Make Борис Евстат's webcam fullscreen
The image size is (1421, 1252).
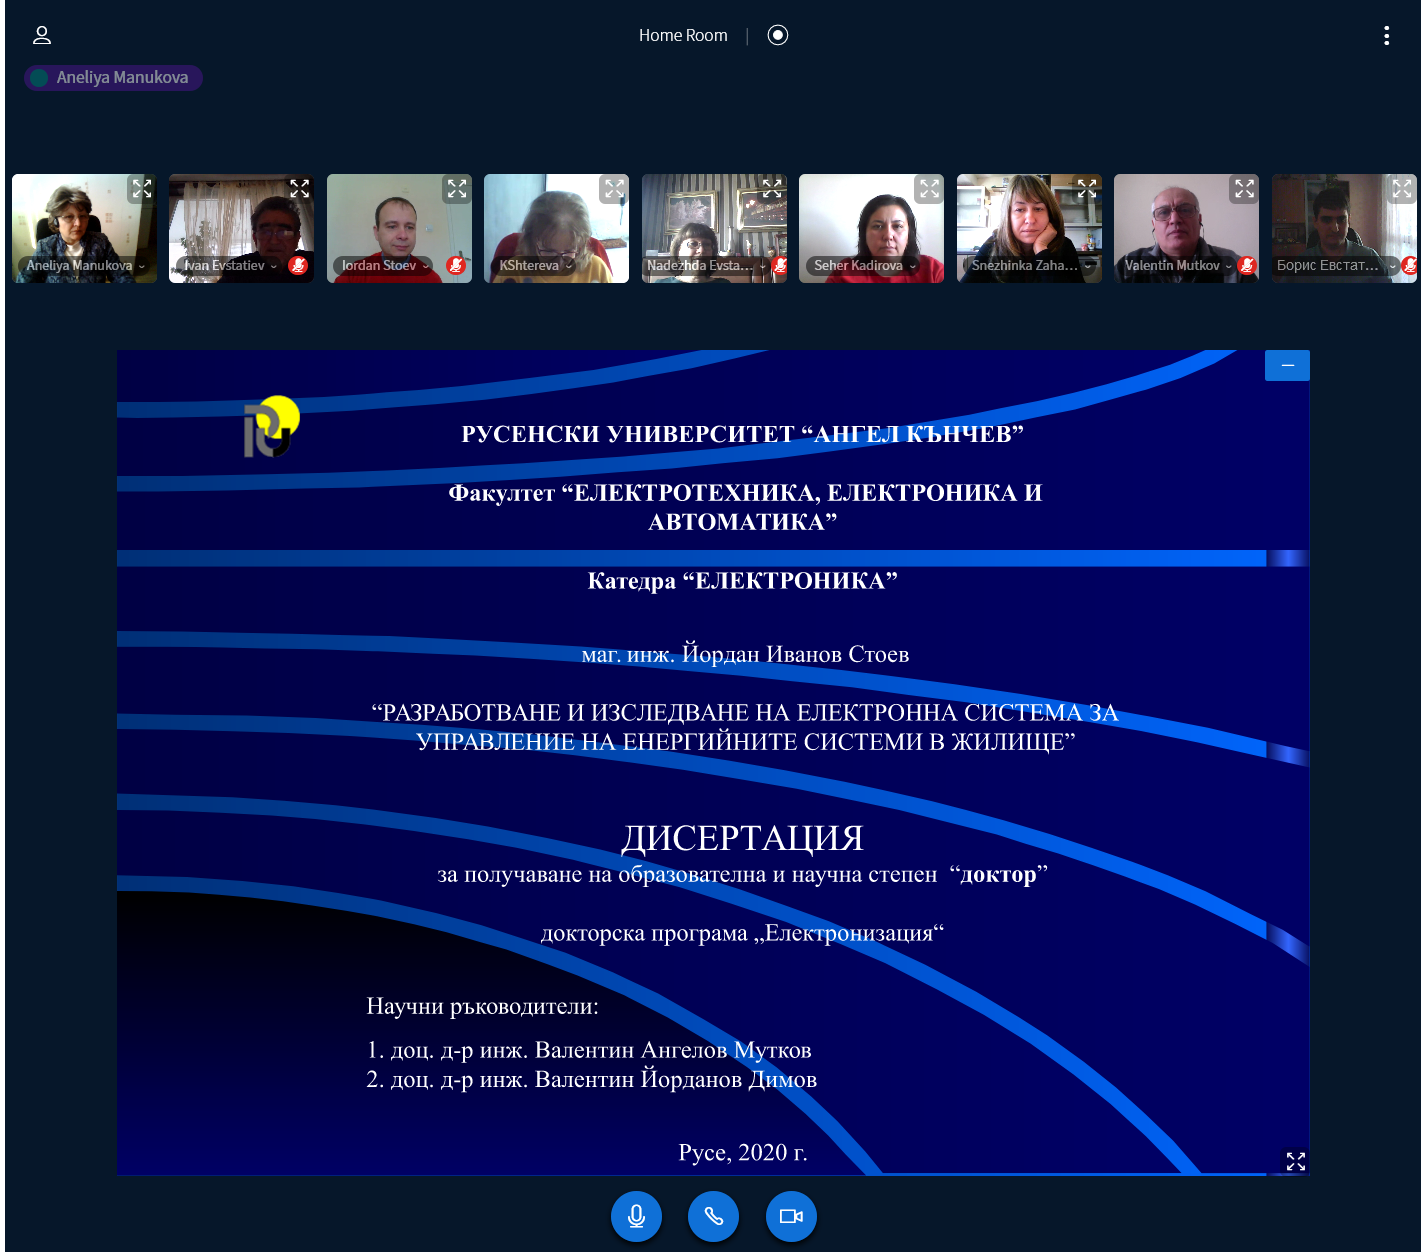pos(1402,188)
